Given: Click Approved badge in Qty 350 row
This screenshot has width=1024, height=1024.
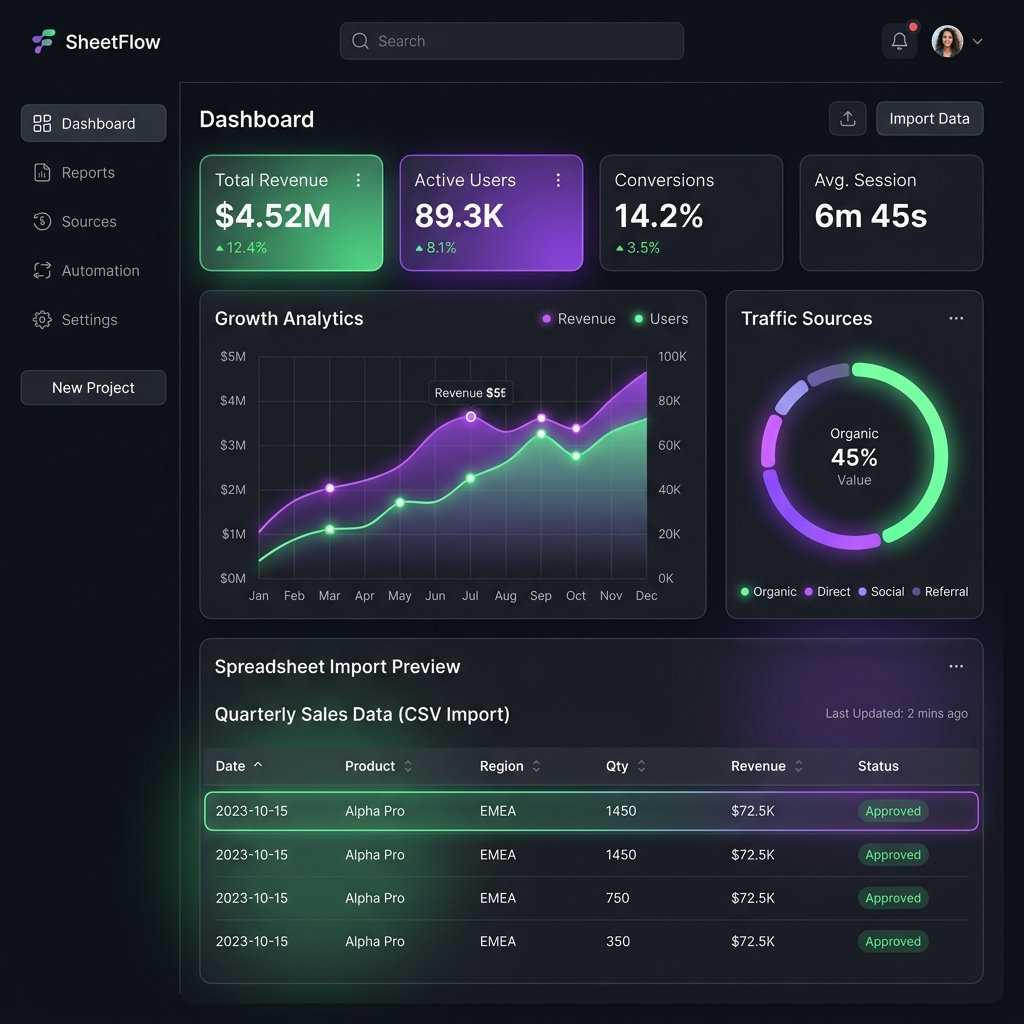Looking at the screenshot, I should [892, 941].
